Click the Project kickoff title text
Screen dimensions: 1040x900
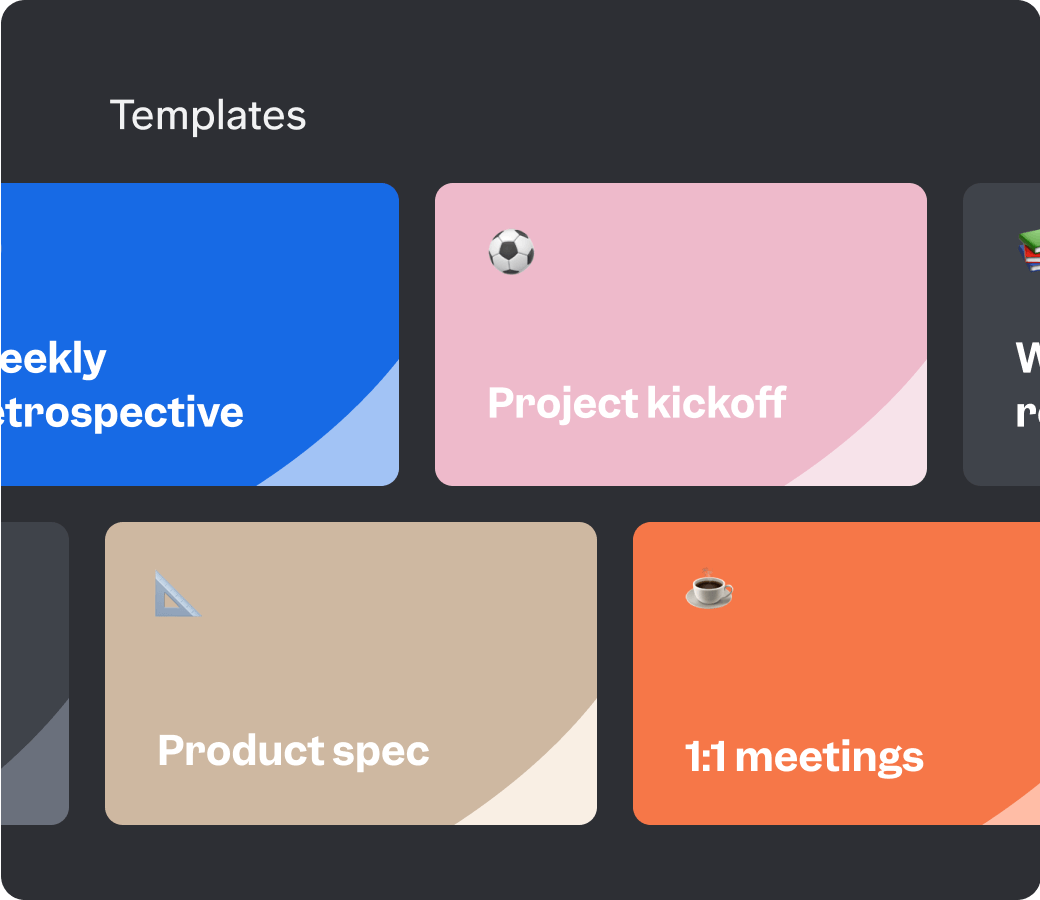pos(637,403)
